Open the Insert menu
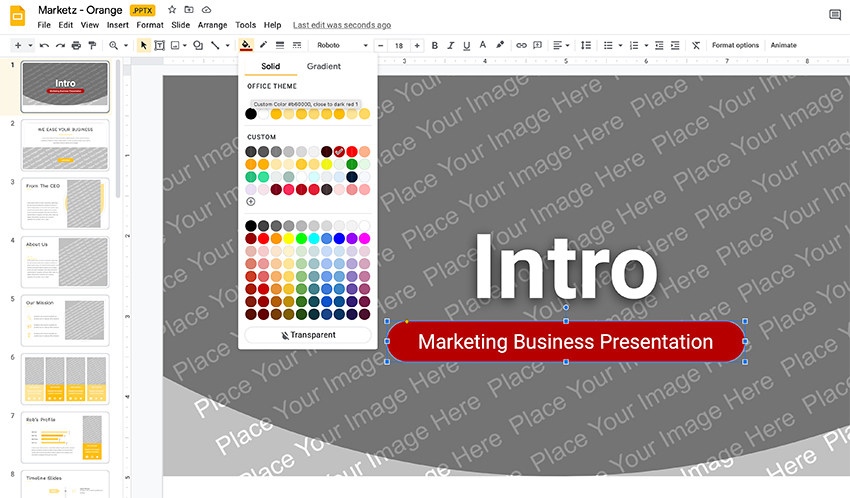 (x=118, y=25)
